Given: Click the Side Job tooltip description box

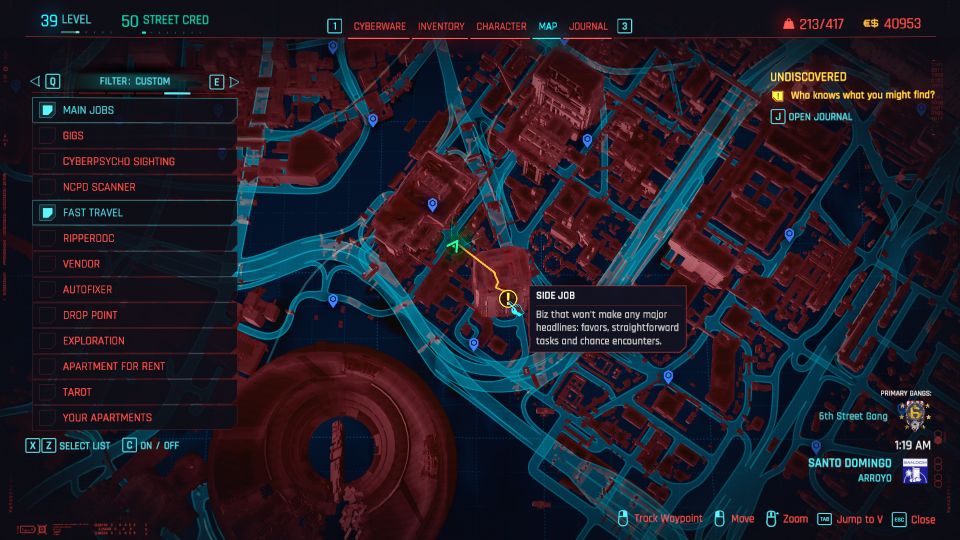Looking at the screenshot, I should 607,320.
